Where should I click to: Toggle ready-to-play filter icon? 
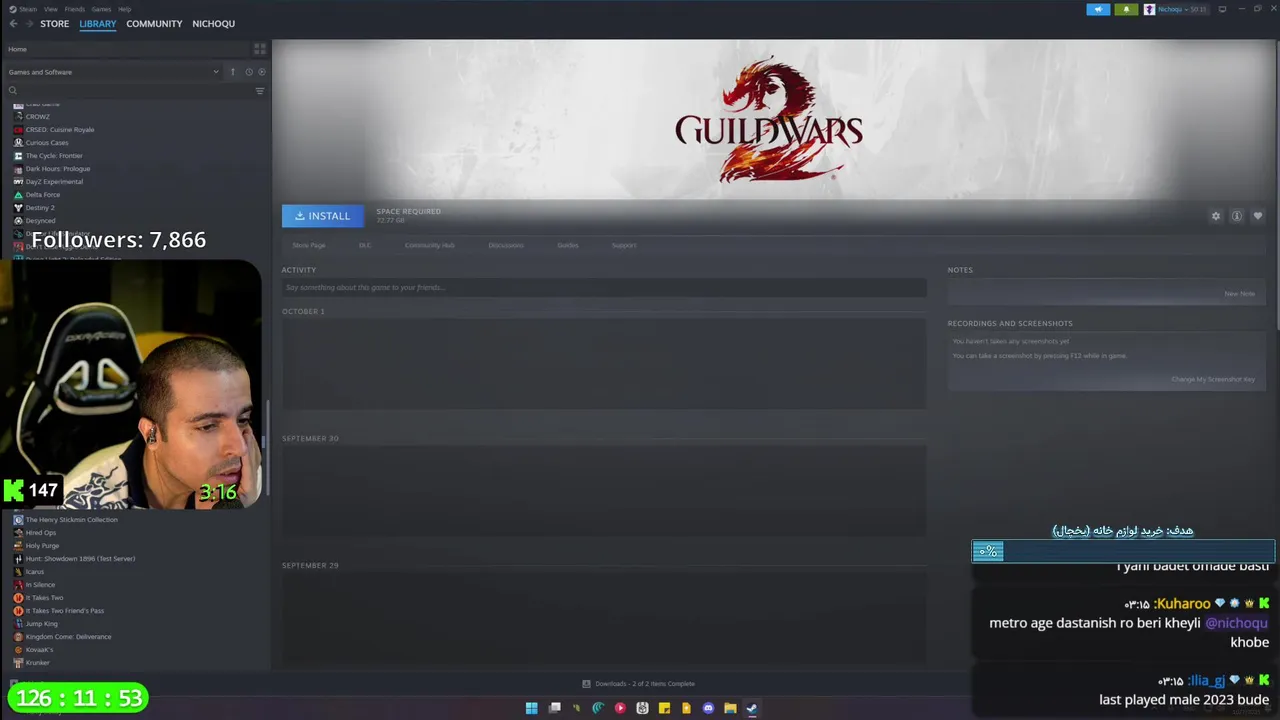pos(262,72)
